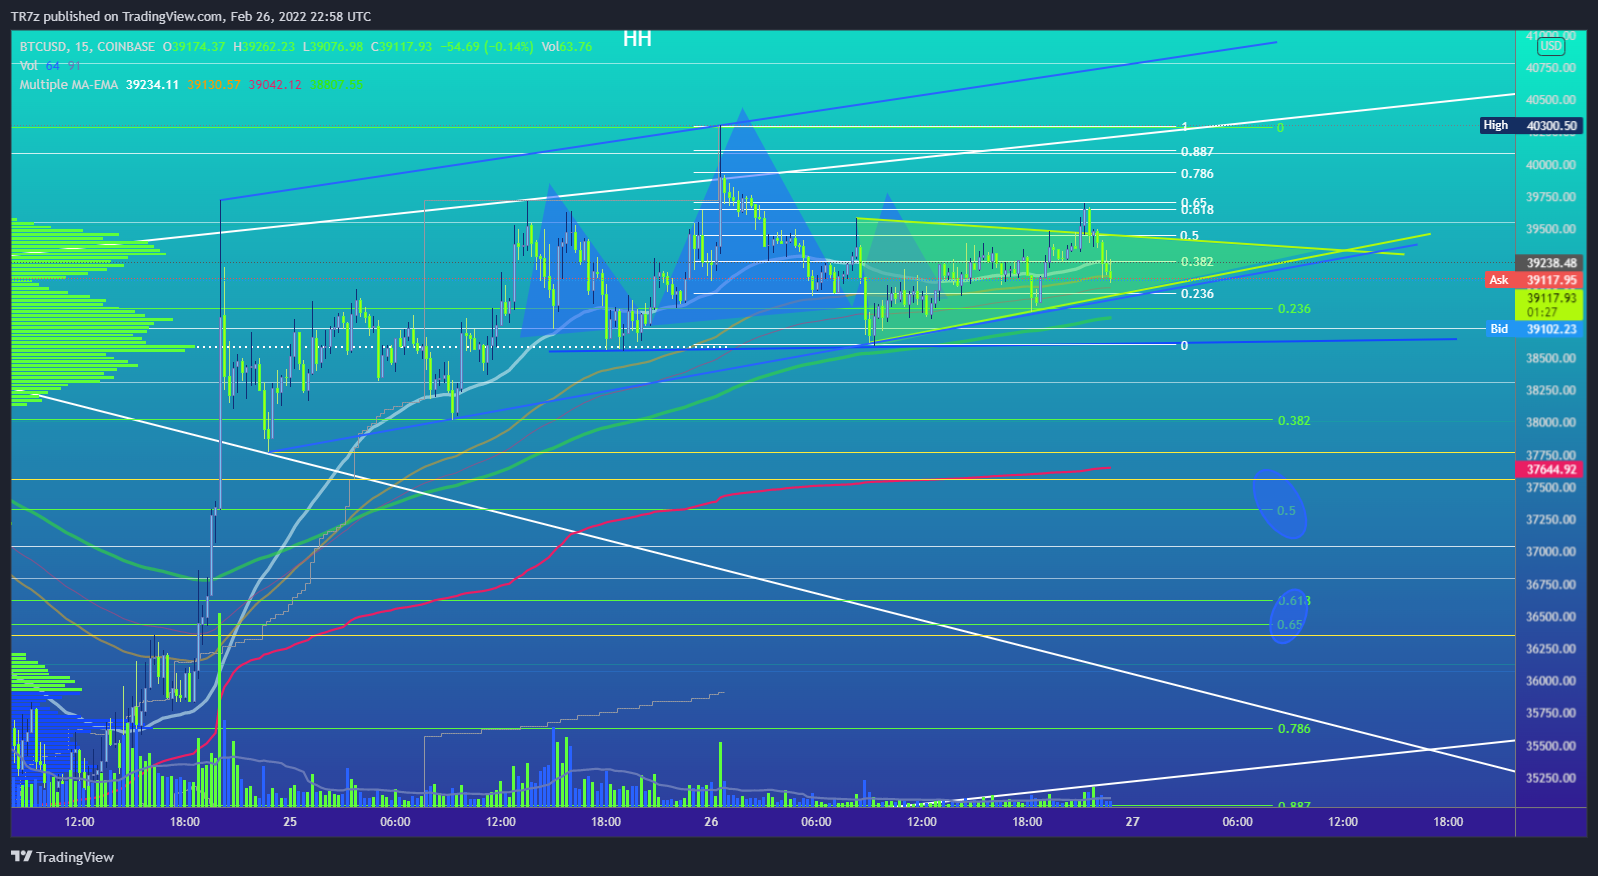The height and width of the screenshot is (876, 1598).
Task: Click the 36500.00 price axis label
Action: pyautogui.click(x=1551, y=617)
